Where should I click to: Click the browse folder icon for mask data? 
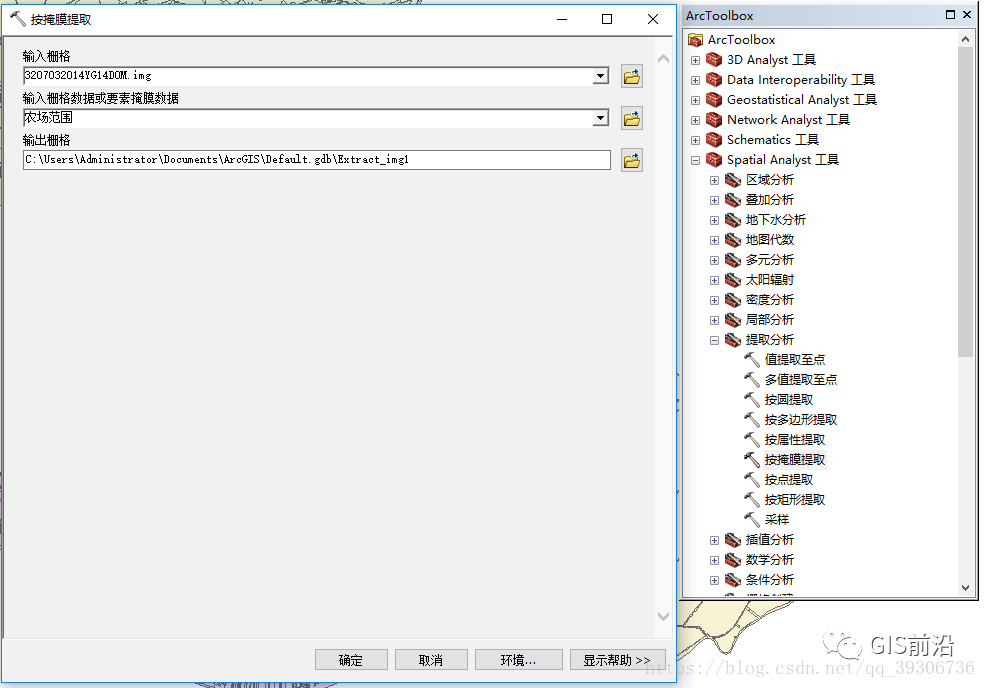tap(631, 118)
